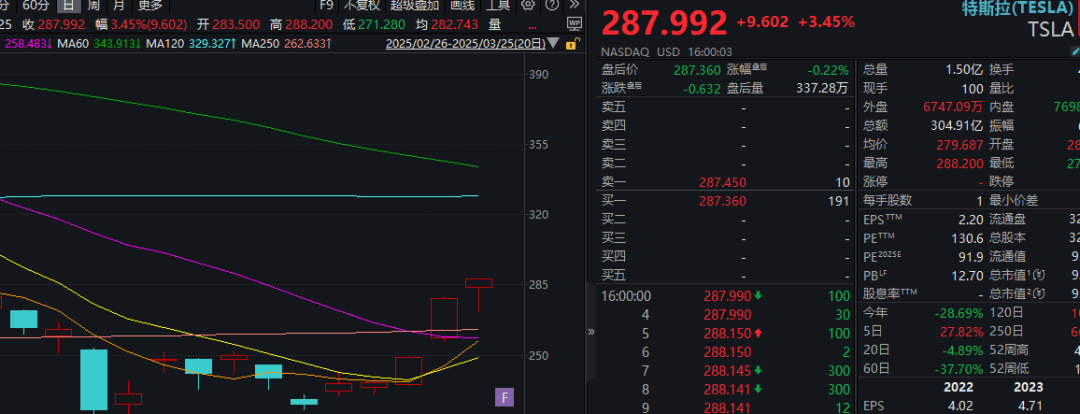Click the 2023 EPS 4.71 value
This screenshot has width=1080, height=414.
[x=1028, y=406]
